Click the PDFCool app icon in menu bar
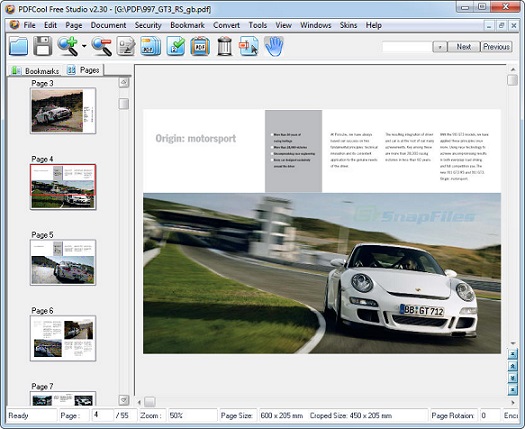 pyautogui.click(x=14, y=25)
